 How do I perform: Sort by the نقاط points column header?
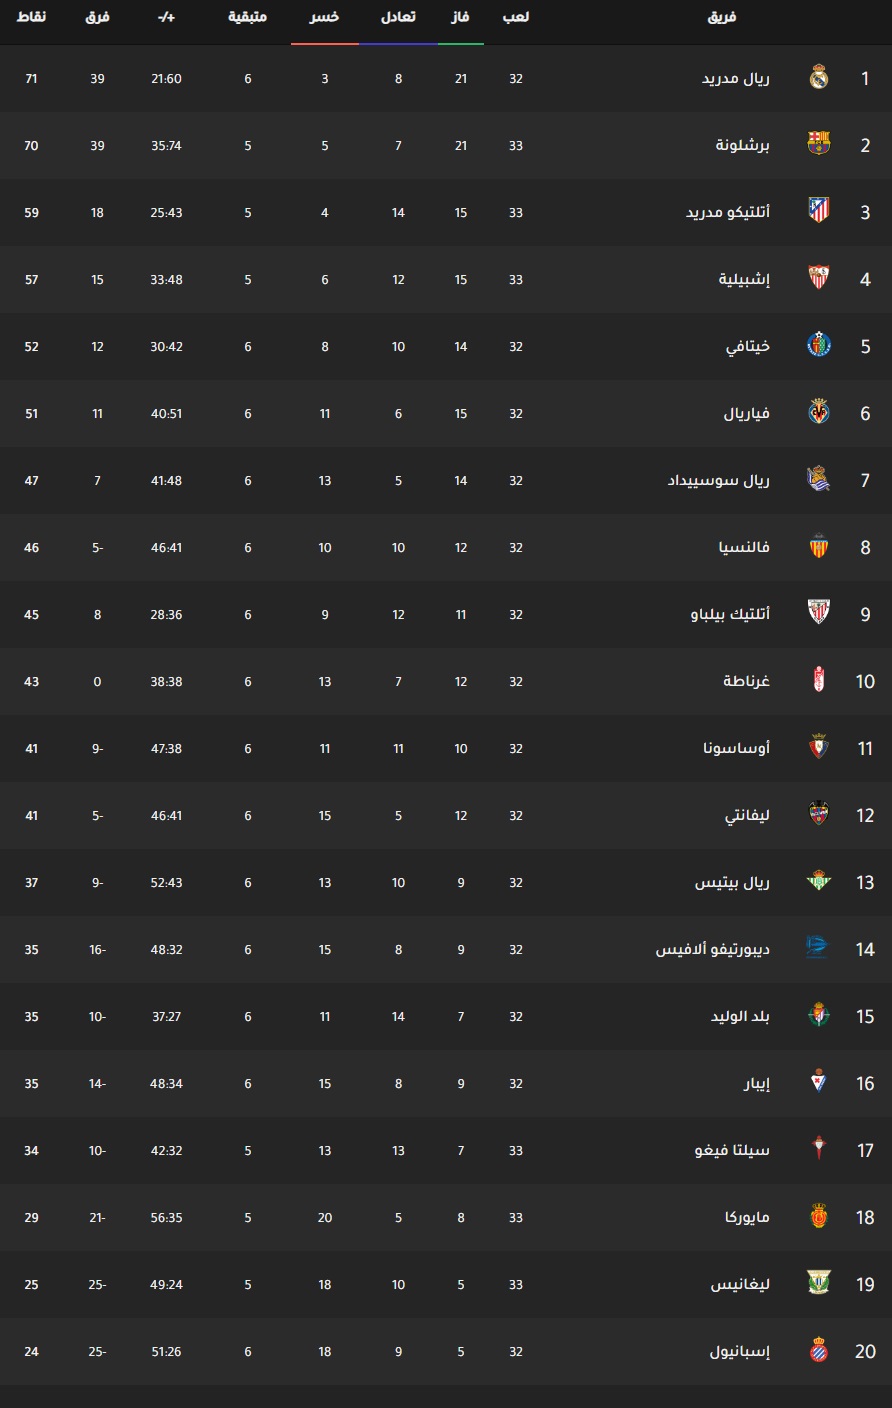point(31,18)
